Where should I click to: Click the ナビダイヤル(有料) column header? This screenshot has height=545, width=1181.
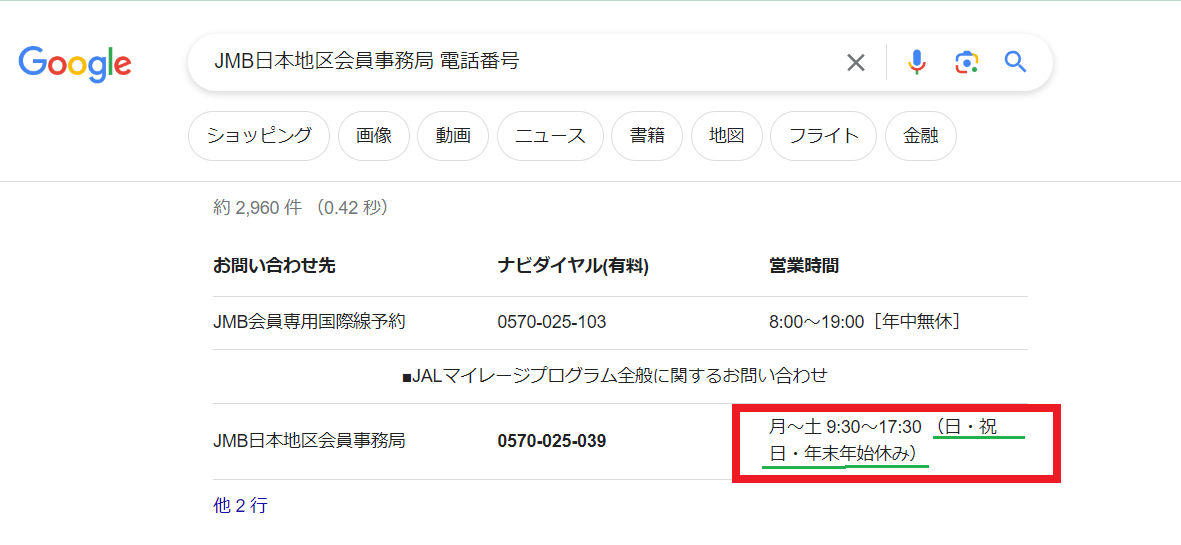pos(573,266)
